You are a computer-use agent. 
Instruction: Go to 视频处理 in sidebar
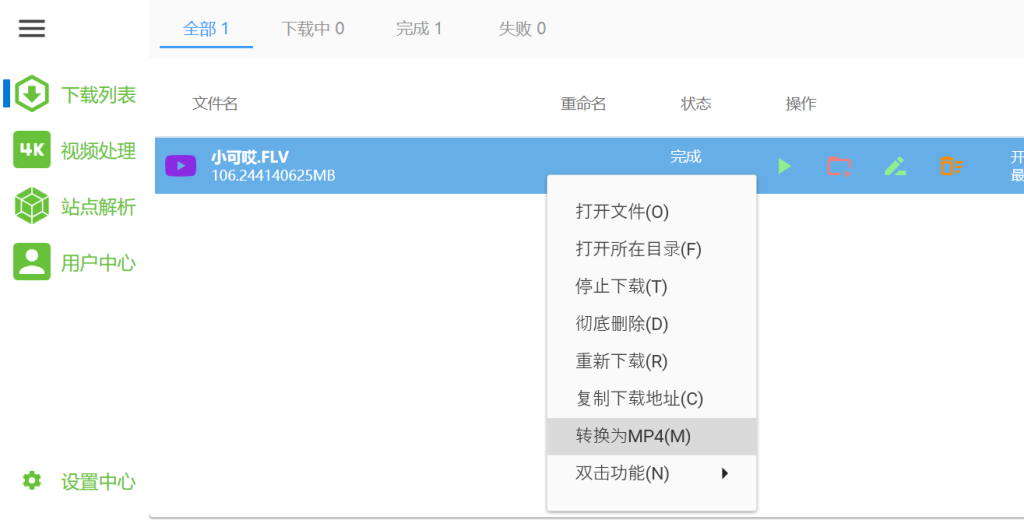pos(99,151)
